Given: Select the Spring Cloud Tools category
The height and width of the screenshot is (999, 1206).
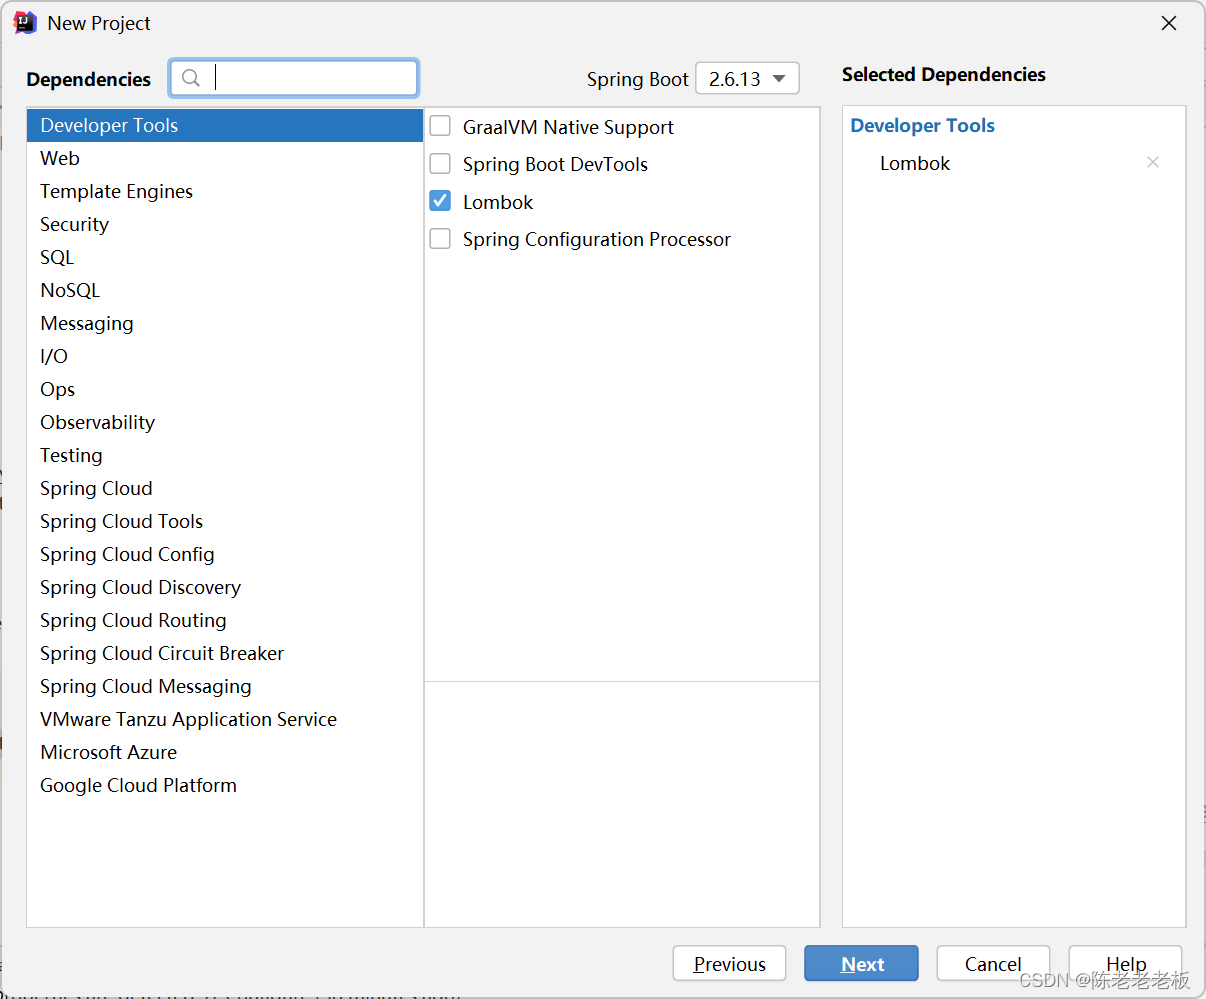Looking at the screenshot, I should [225, 521].
